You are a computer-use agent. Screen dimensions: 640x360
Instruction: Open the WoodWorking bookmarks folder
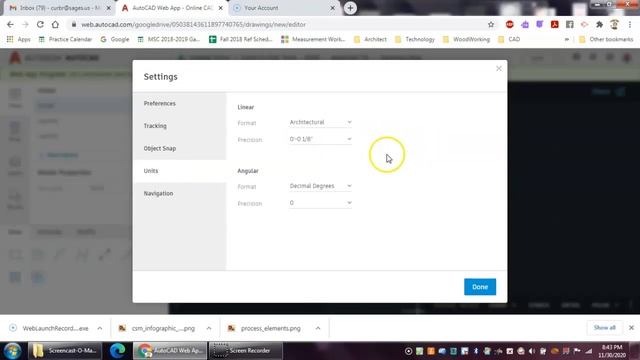pyautogui.click(x=467, y=39)
